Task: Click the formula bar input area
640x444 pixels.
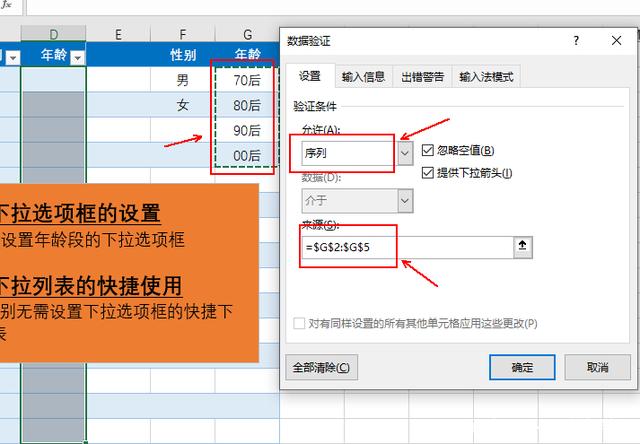Action: (x=333, y=7)
